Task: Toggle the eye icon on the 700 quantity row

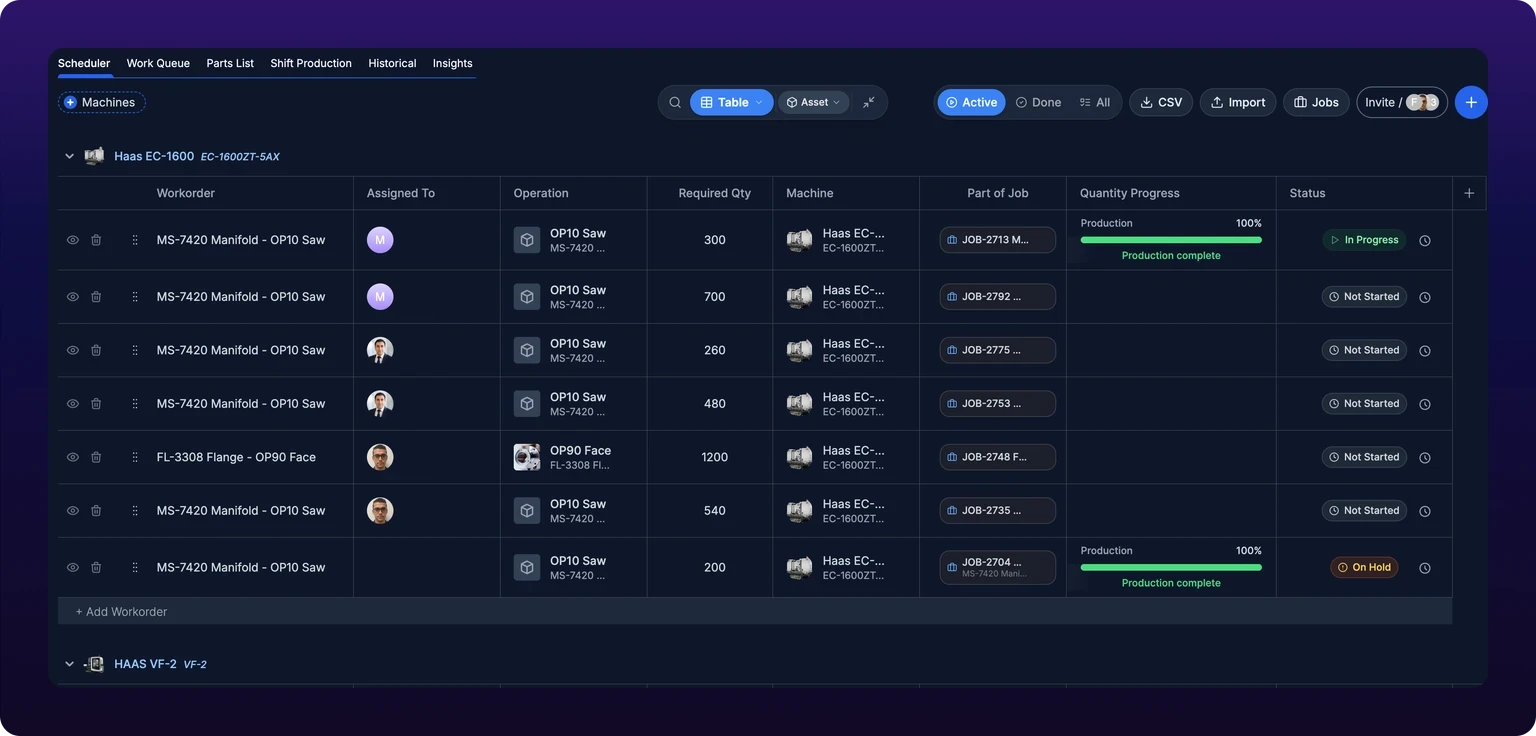Action: pos(73,297)
